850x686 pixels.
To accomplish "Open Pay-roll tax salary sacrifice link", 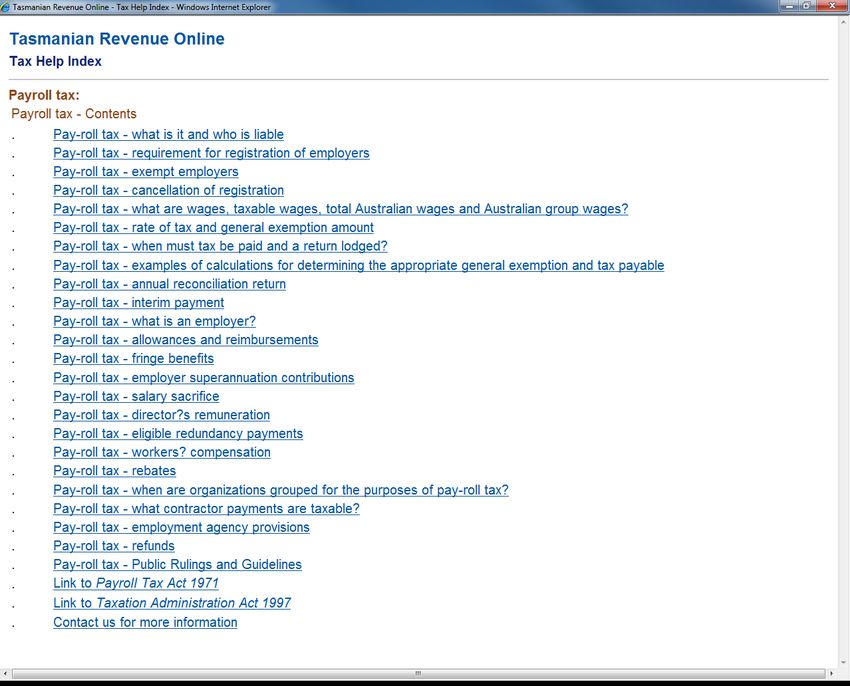I will click(136, 396).
